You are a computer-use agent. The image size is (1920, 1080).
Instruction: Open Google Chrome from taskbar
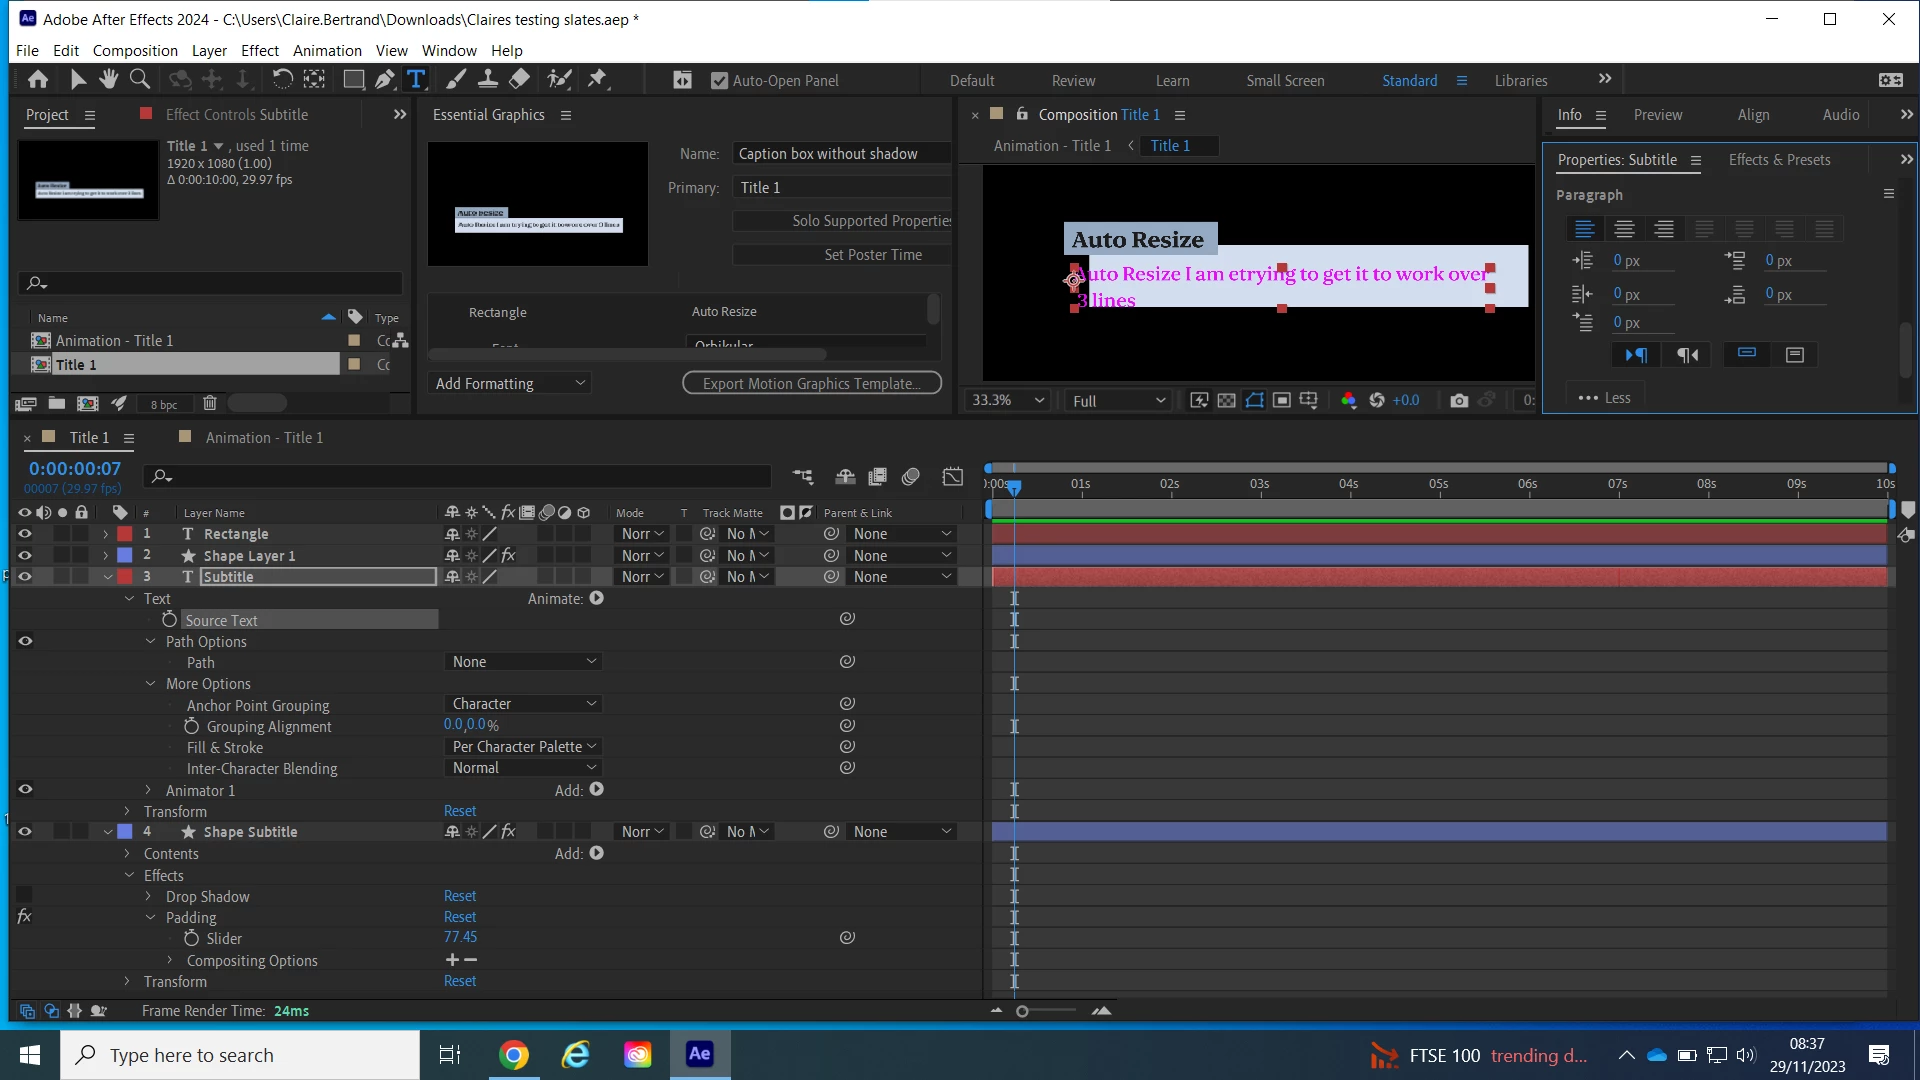click(x=513, y=1055)
